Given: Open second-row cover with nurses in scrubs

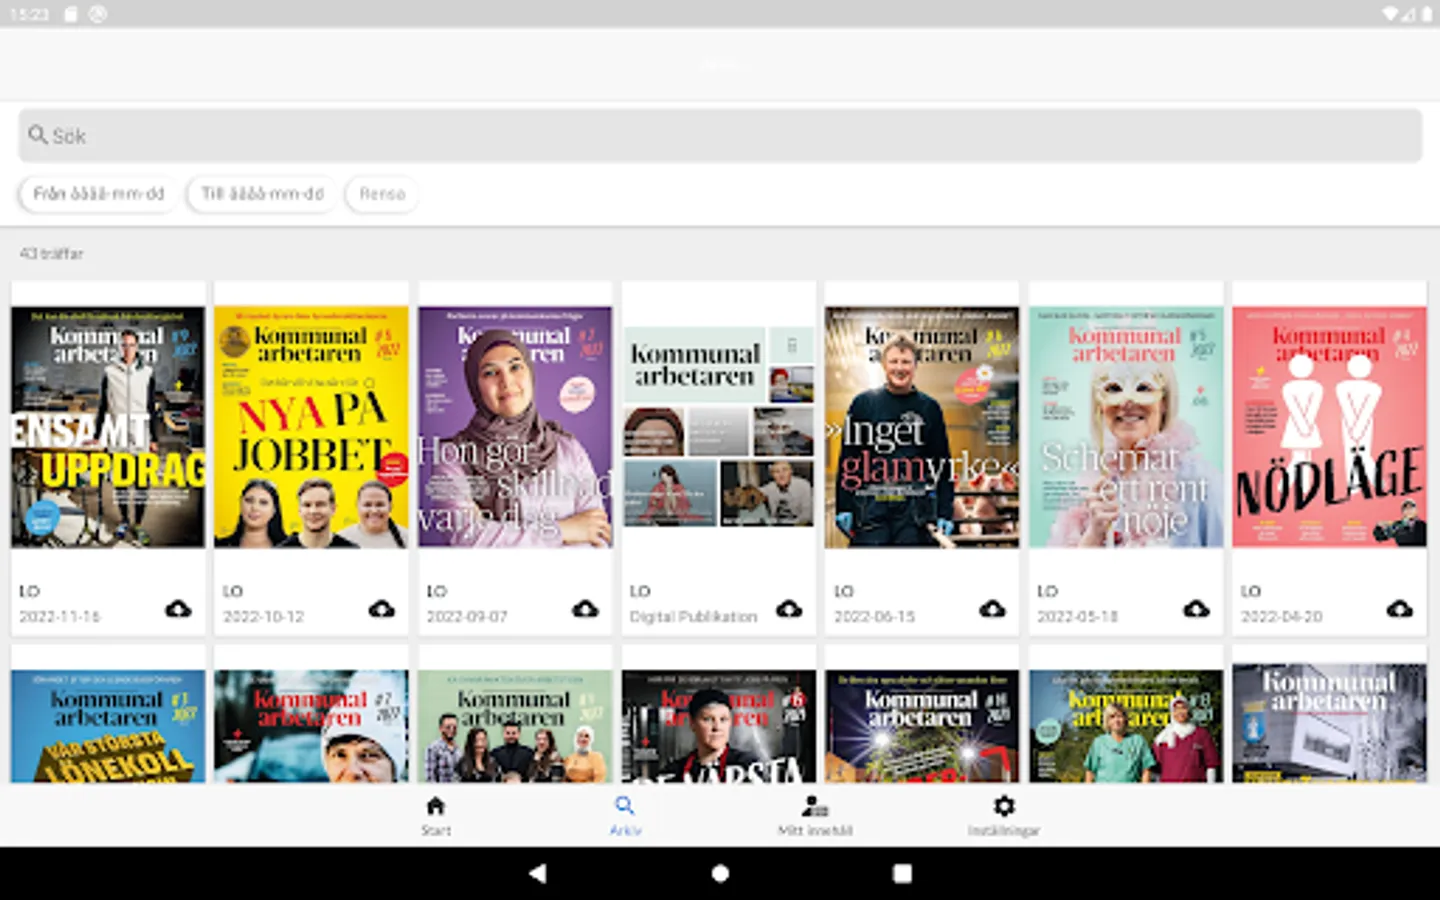Looking at the screenshot, I should pyautogui.click(x=1126, y=726).
